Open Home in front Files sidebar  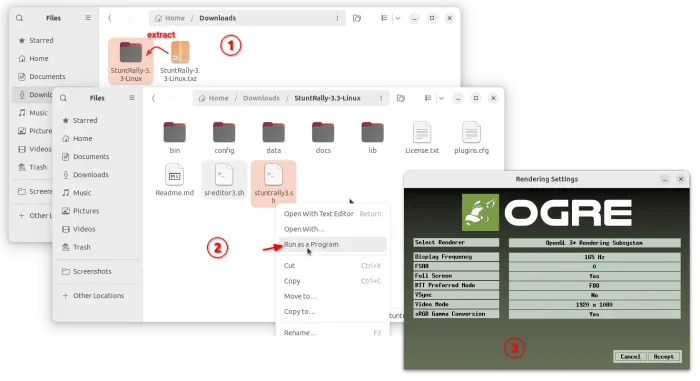pyautogui.click(x=98, y=138)
